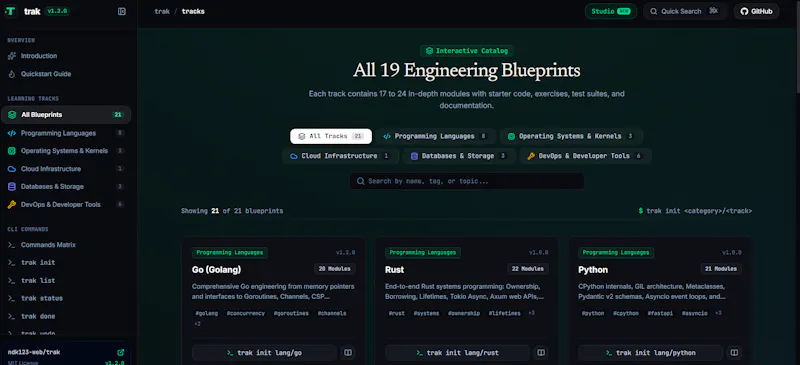Select DevOps & Developer Tools filter tab

[x=585, y=156]
